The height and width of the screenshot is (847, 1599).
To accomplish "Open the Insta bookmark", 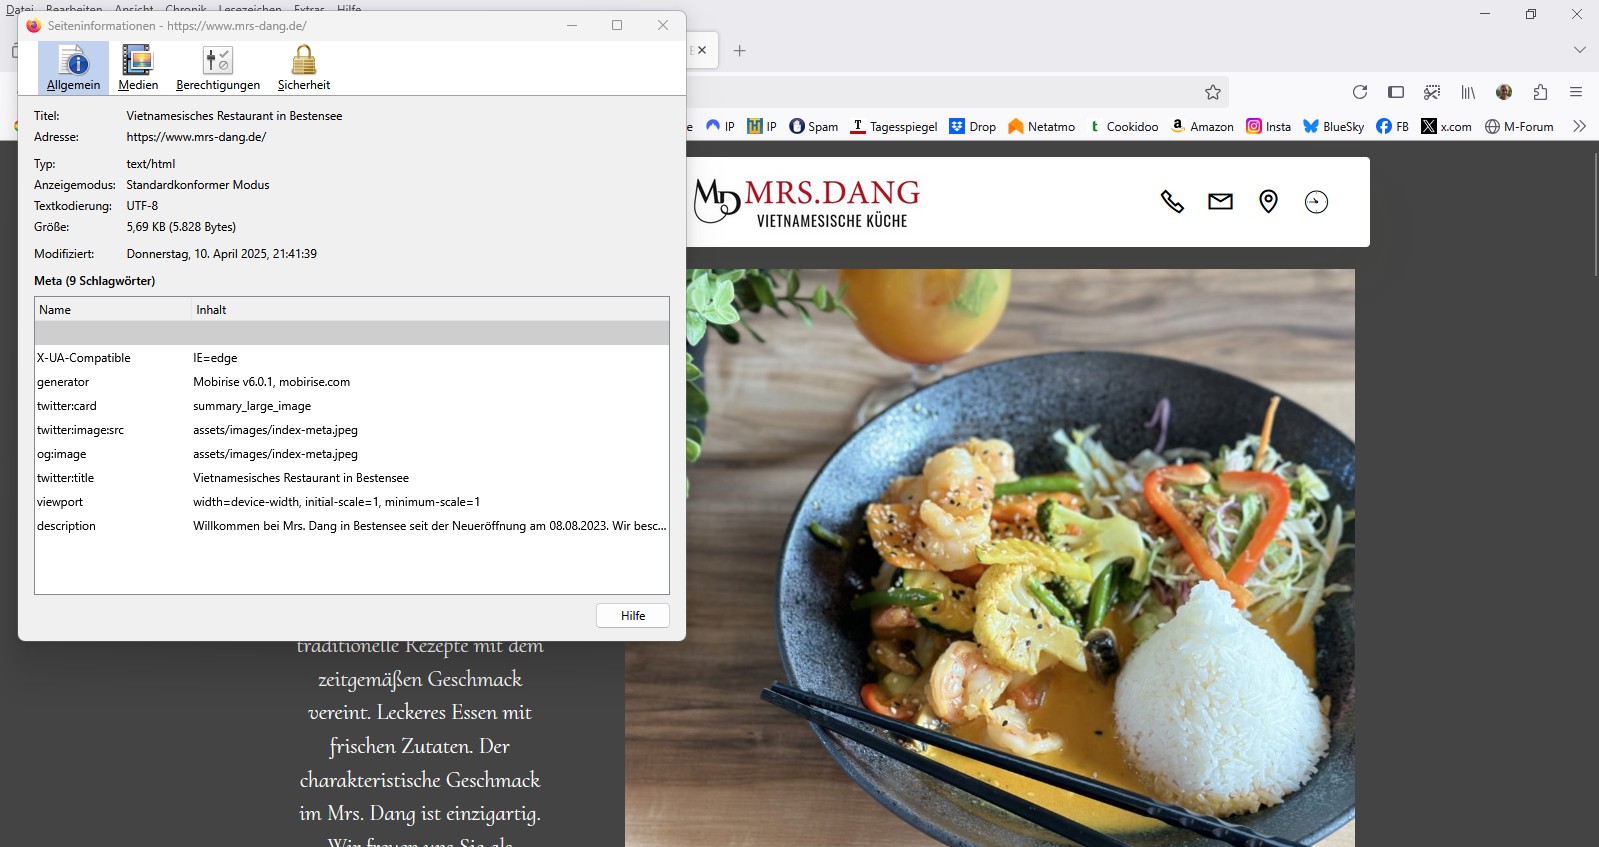I will tap(1269, 126).
